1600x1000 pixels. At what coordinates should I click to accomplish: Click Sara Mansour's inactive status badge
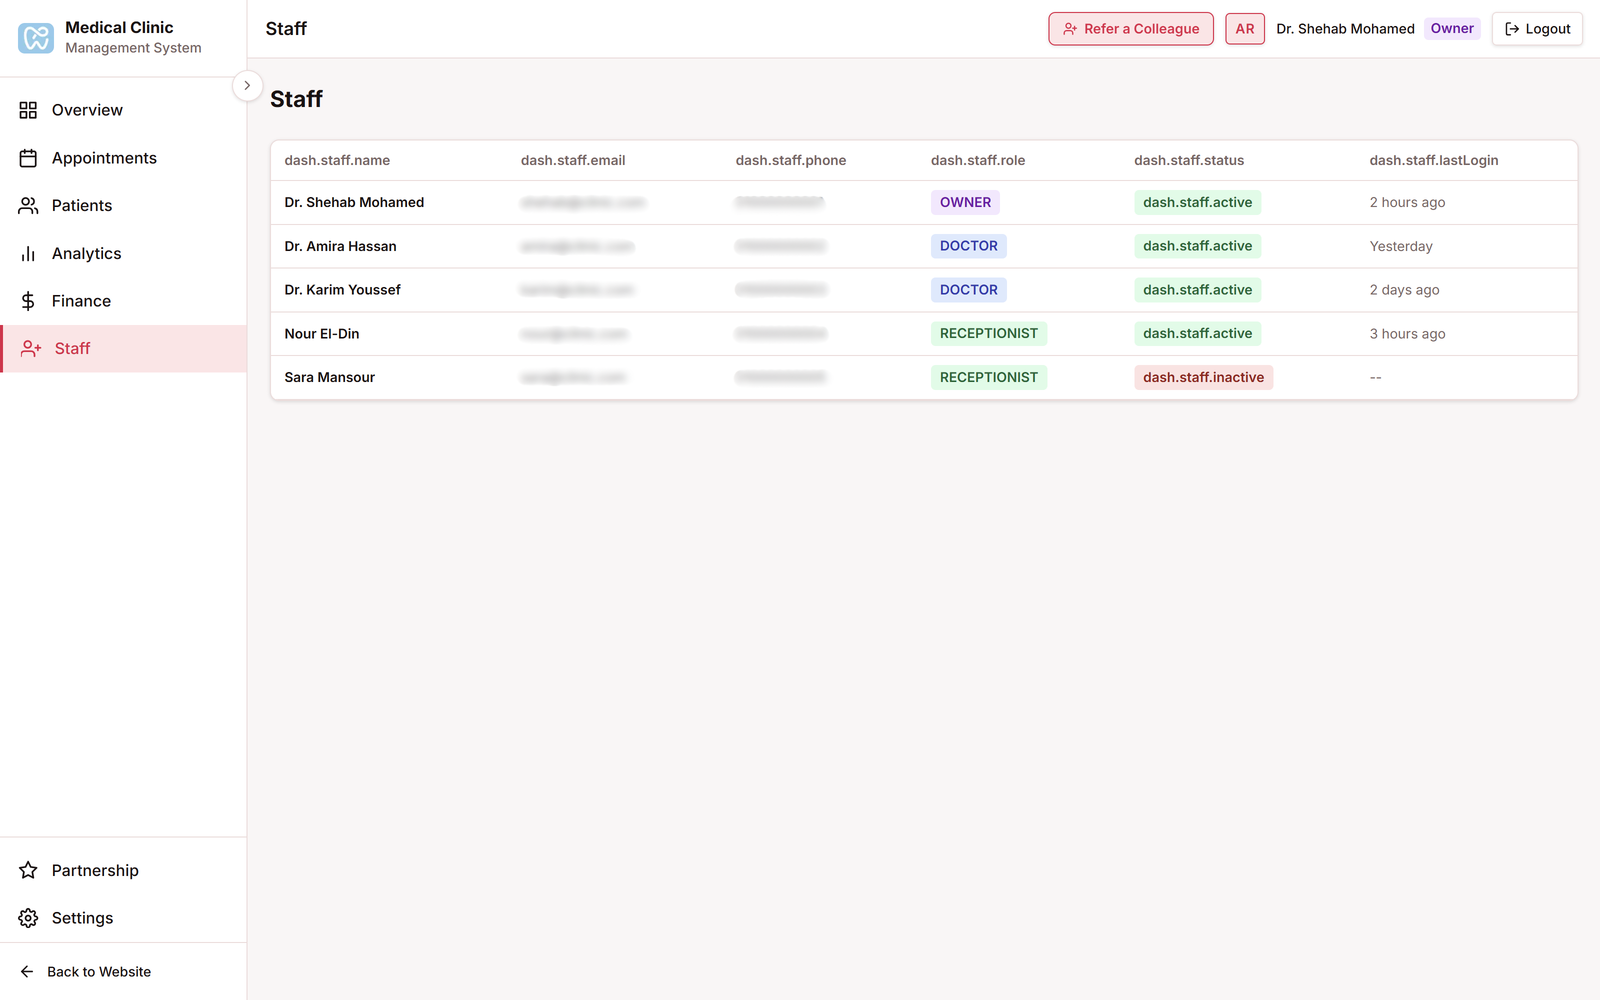click(x=1203, y=378)
